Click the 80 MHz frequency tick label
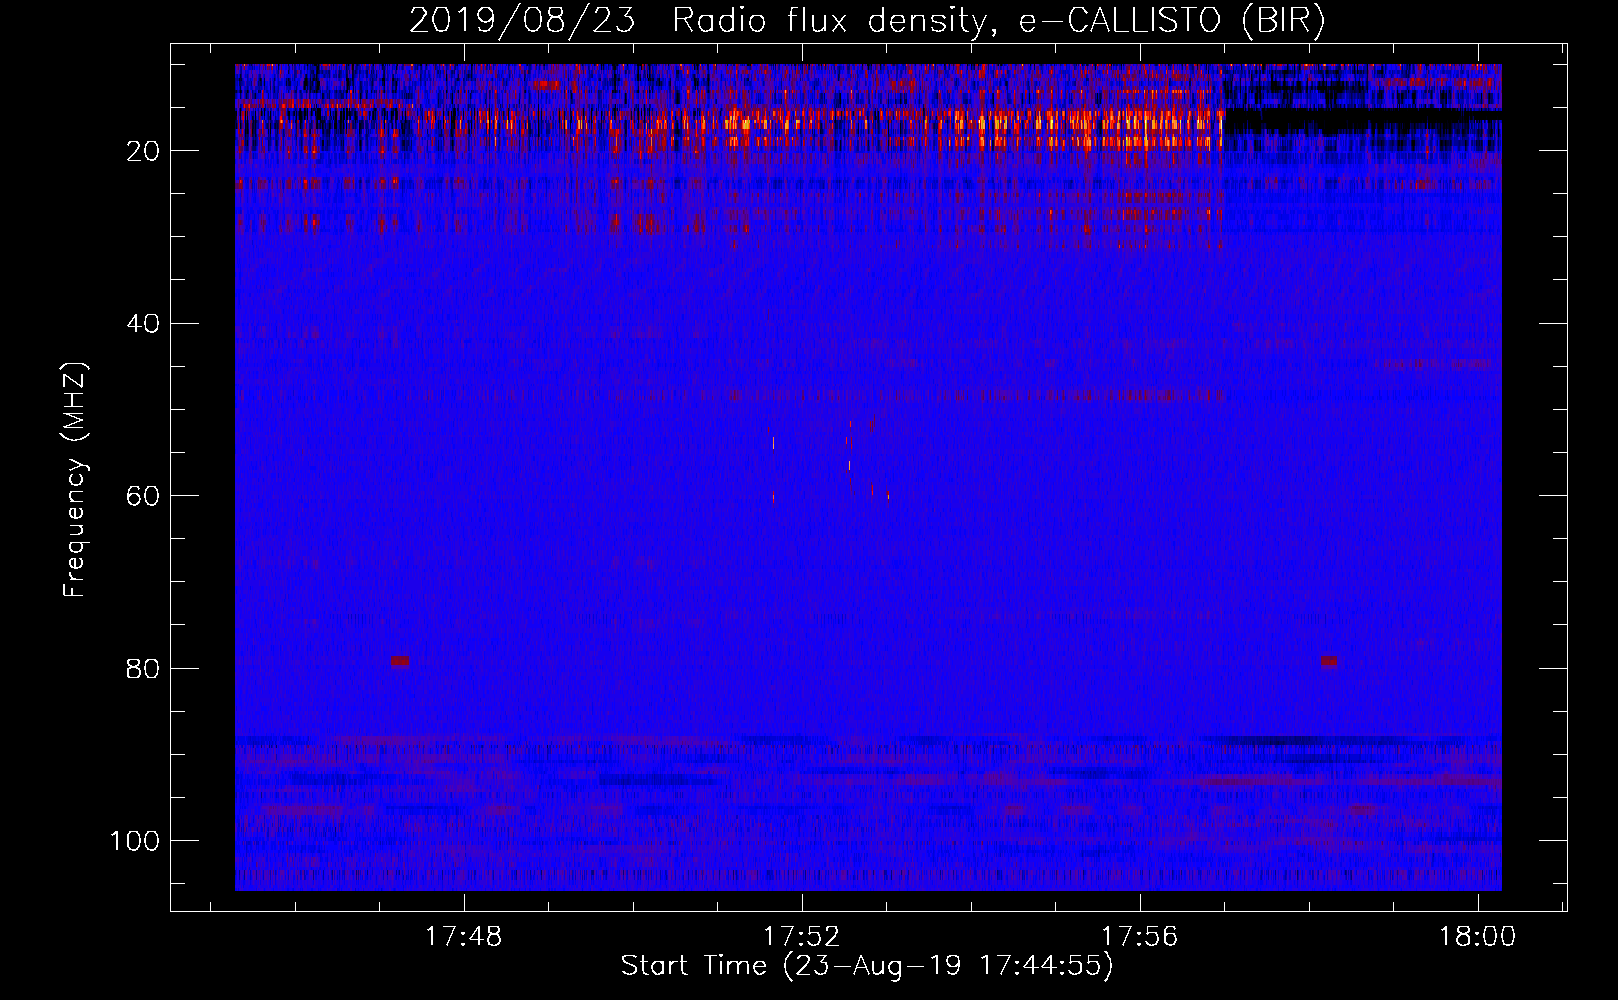The height and width of the screenshot is (1000, 1618). [x=144, y=668]
